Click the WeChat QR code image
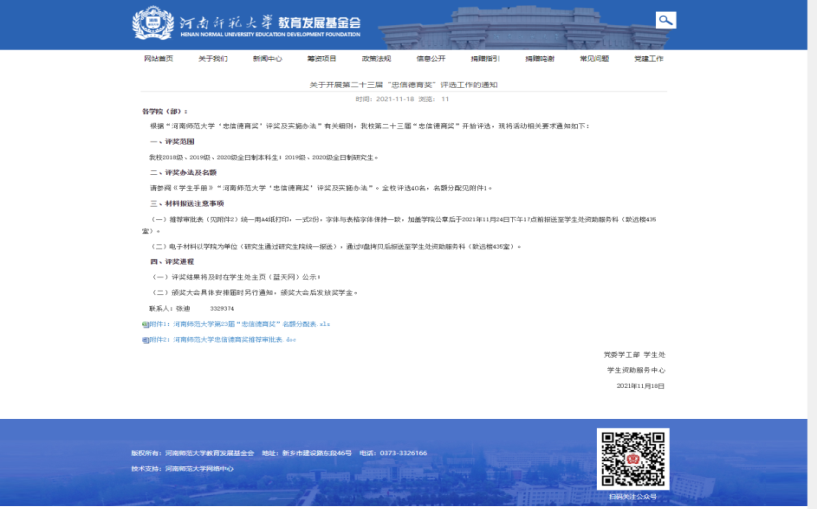 632,458
